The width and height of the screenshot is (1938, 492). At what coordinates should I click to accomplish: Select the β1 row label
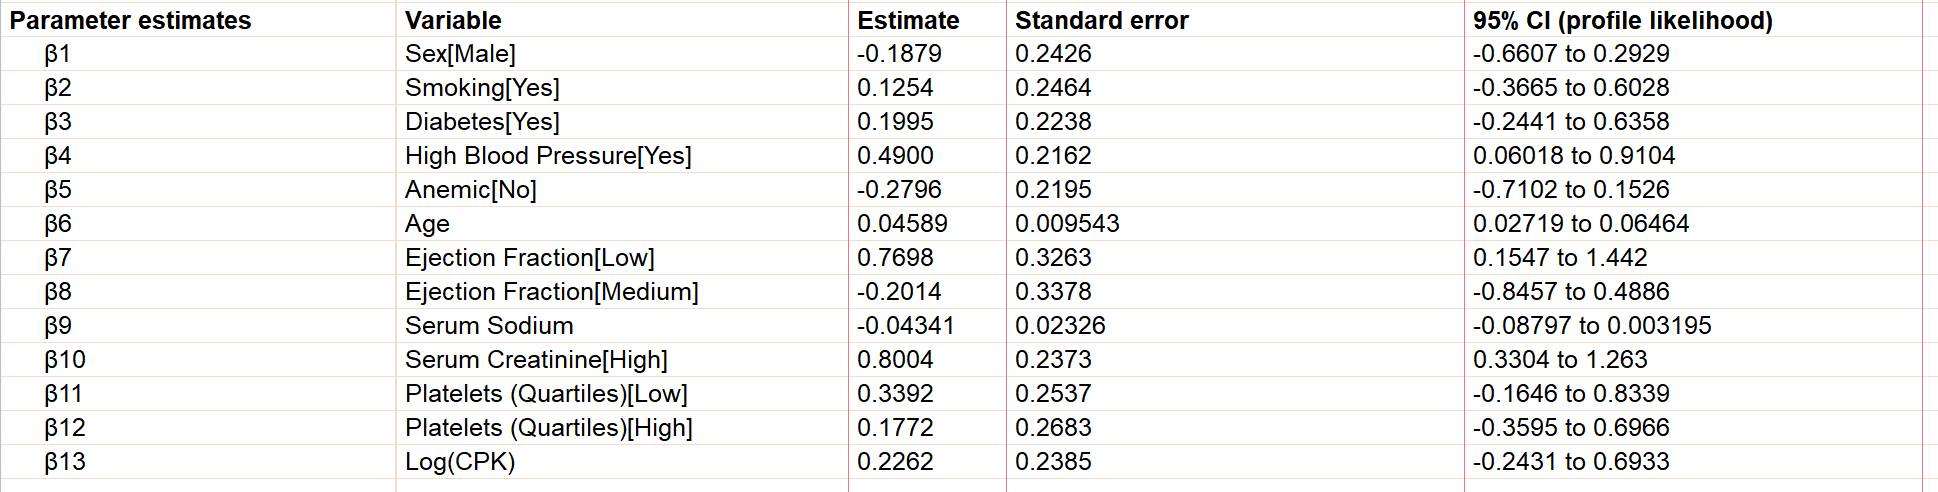58,54
